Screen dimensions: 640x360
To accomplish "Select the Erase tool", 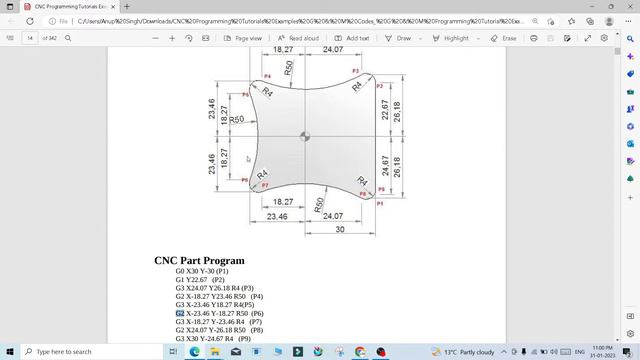I will (x=504, y=38).
